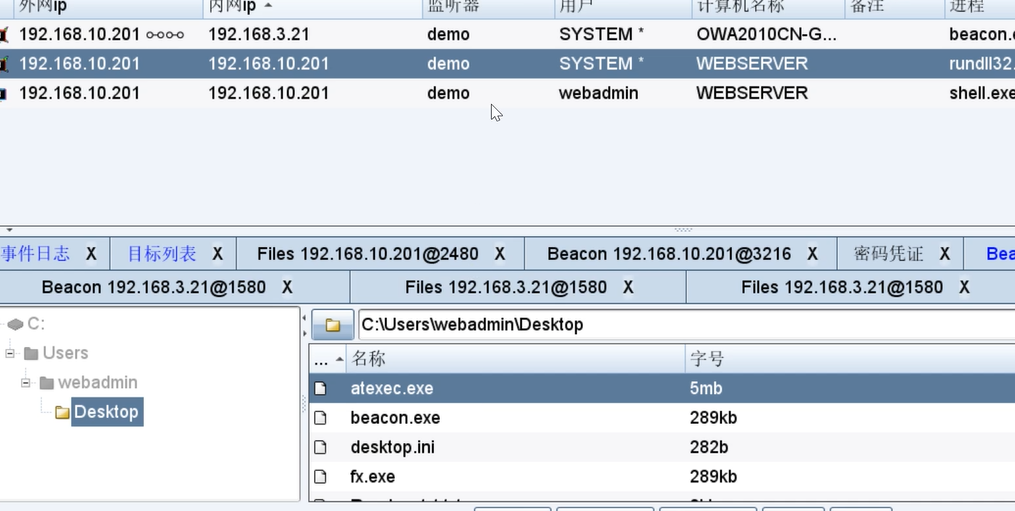
Task: Click the parent folder button left of path
Action: point(332,325)
